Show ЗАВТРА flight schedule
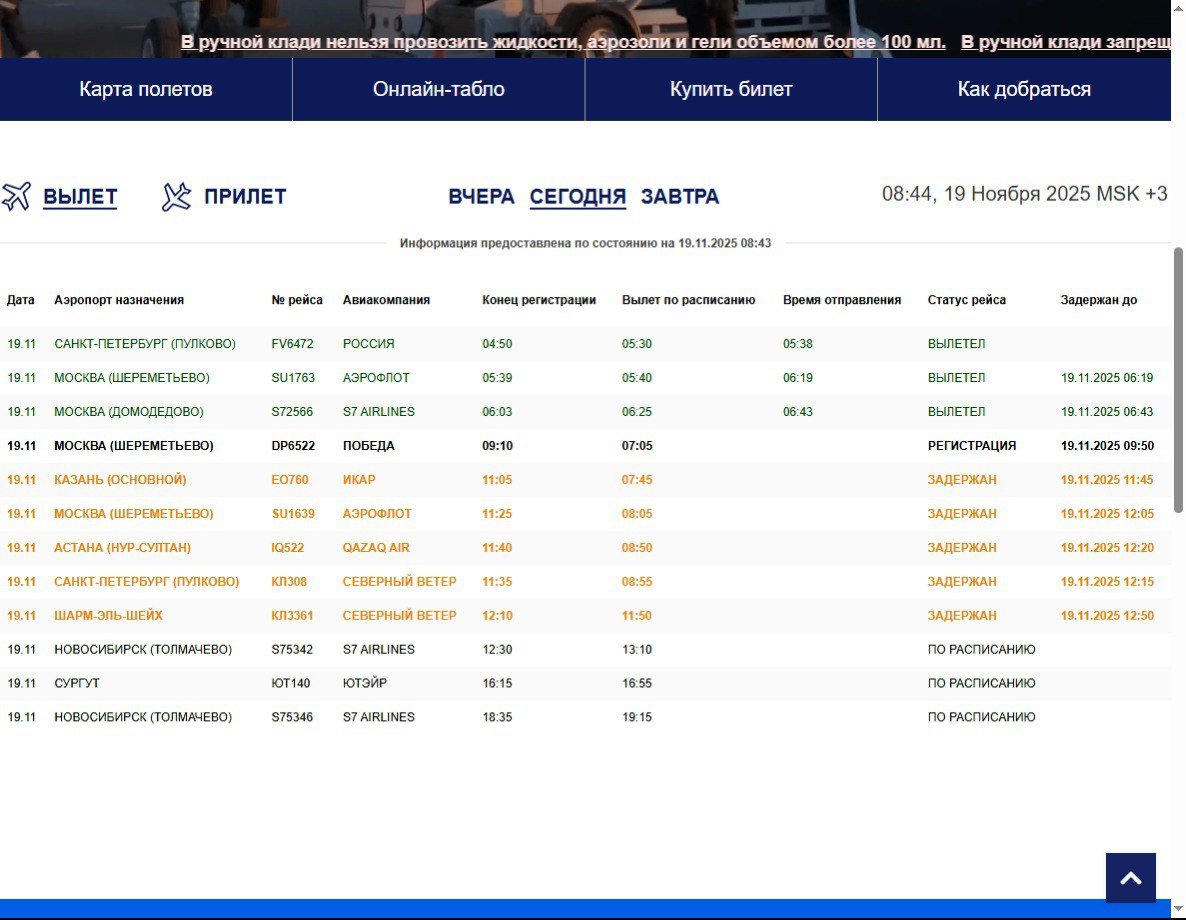 680,196
